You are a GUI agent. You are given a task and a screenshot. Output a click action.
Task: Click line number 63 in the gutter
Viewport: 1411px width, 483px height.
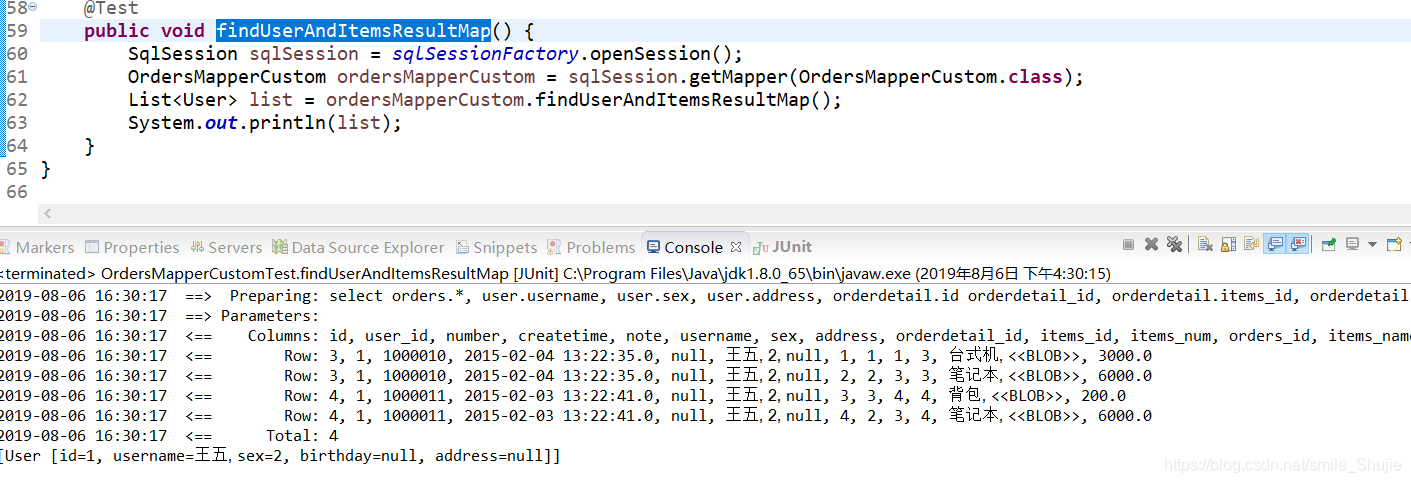tap(17, 123)
